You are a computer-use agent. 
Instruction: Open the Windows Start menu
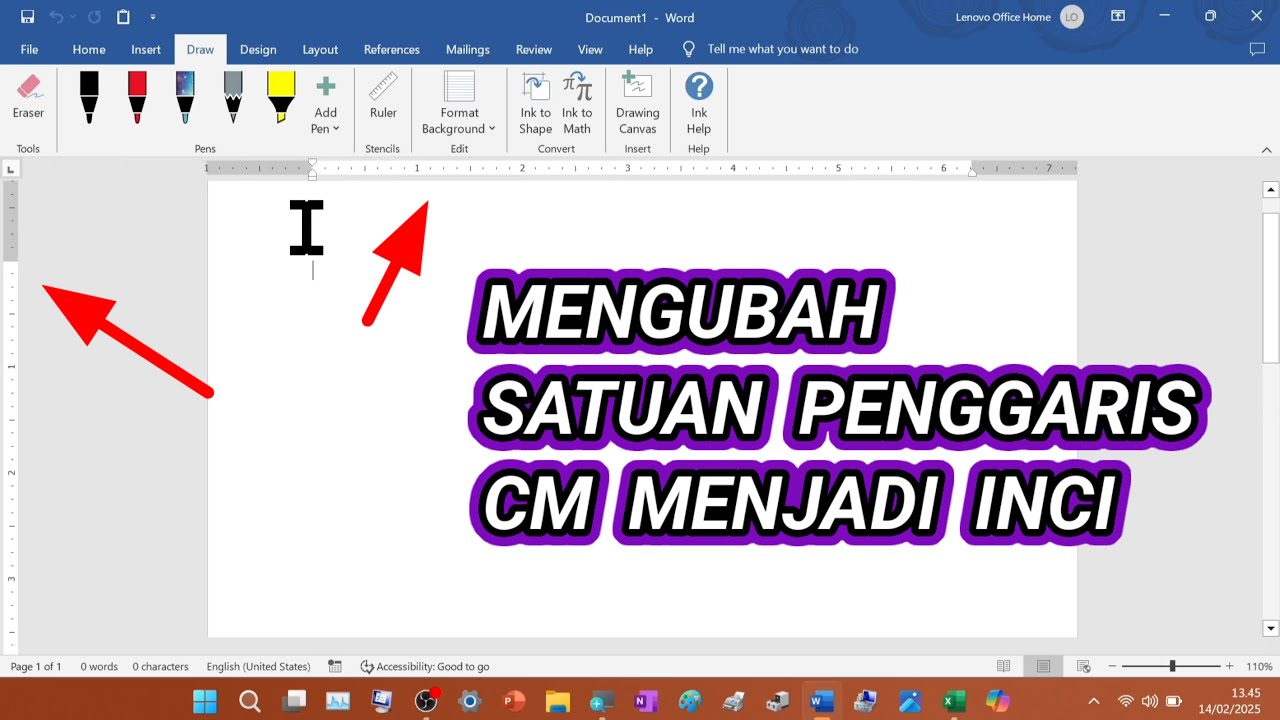click(204, 700)
